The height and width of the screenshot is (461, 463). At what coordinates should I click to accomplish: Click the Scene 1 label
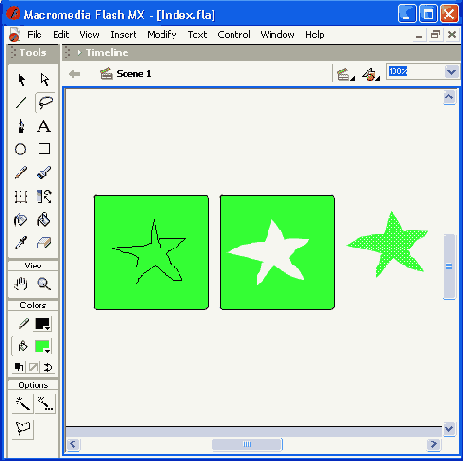click(x=134, y=74)
